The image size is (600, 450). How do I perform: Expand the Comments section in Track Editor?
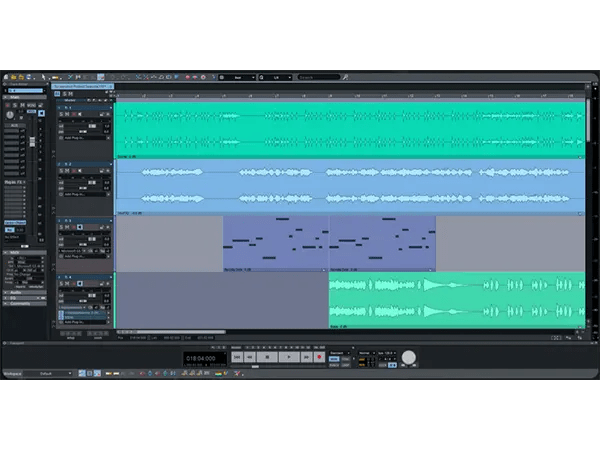[x=6, y=304]
